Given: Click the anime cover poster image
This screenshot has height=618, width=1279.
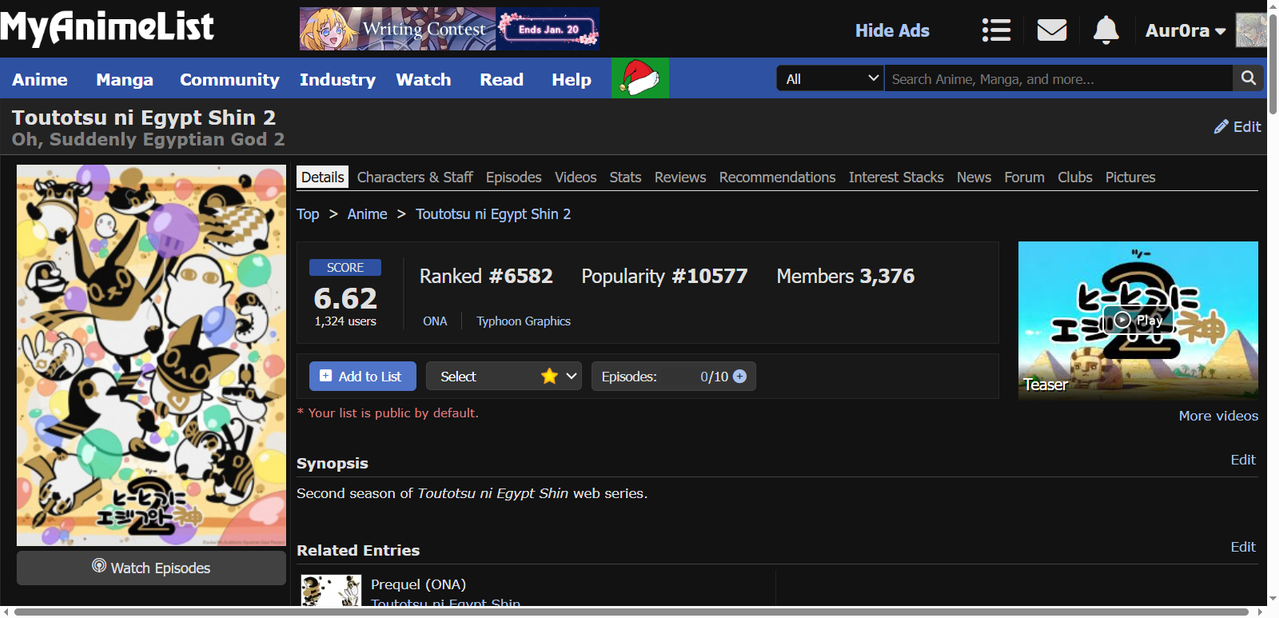Looking at the screenshot, I should [x=151, y=355].
